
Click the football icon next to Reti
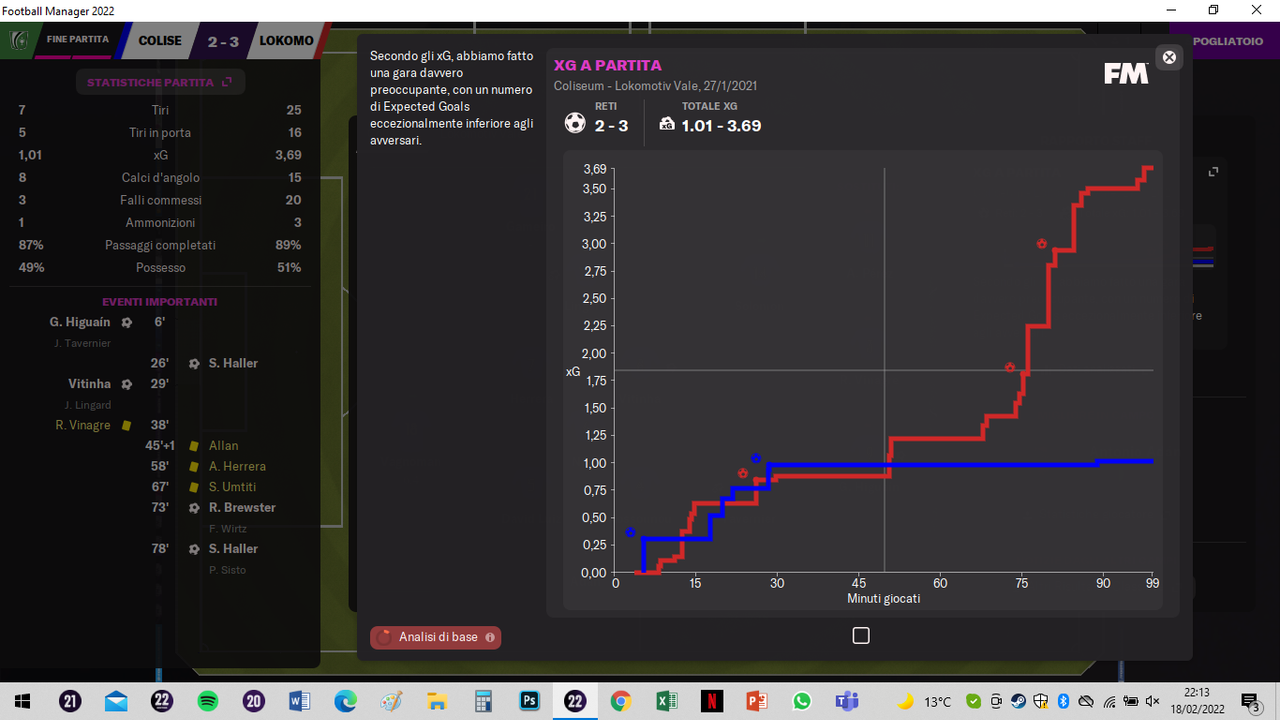(575, 123)
